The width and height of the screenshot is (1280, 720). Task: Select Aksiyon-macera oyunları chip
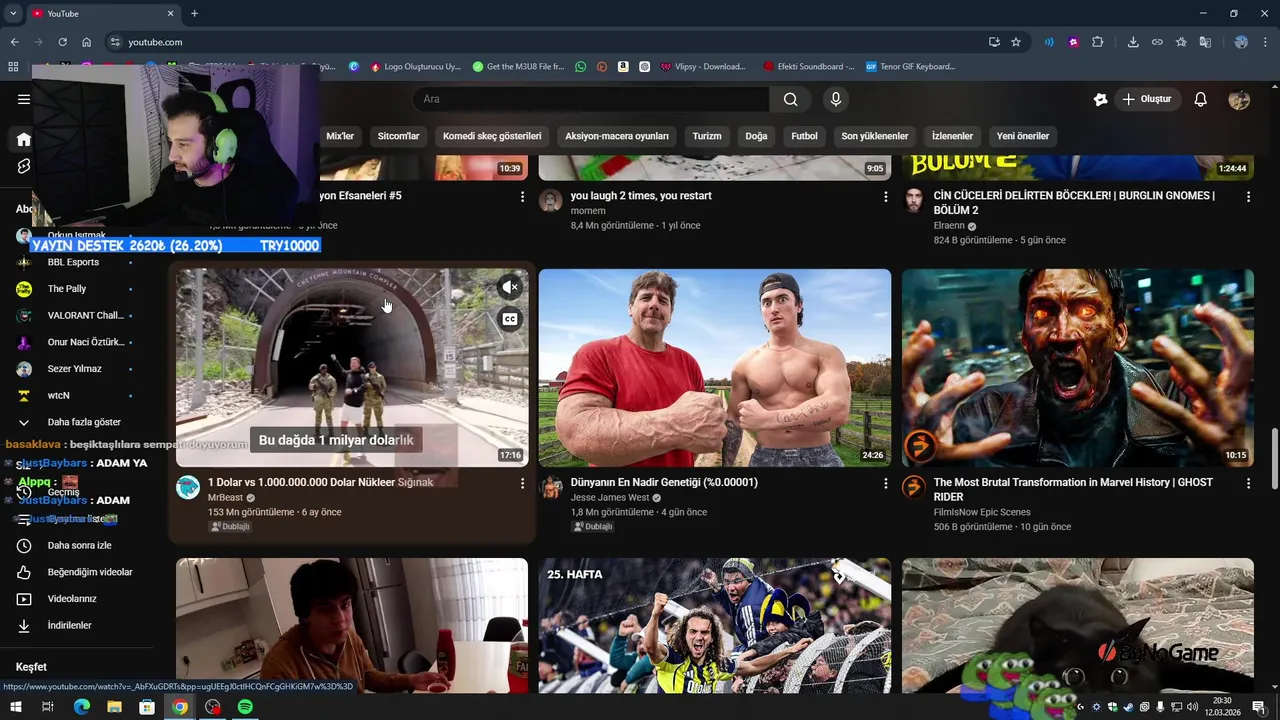(617, 136)
